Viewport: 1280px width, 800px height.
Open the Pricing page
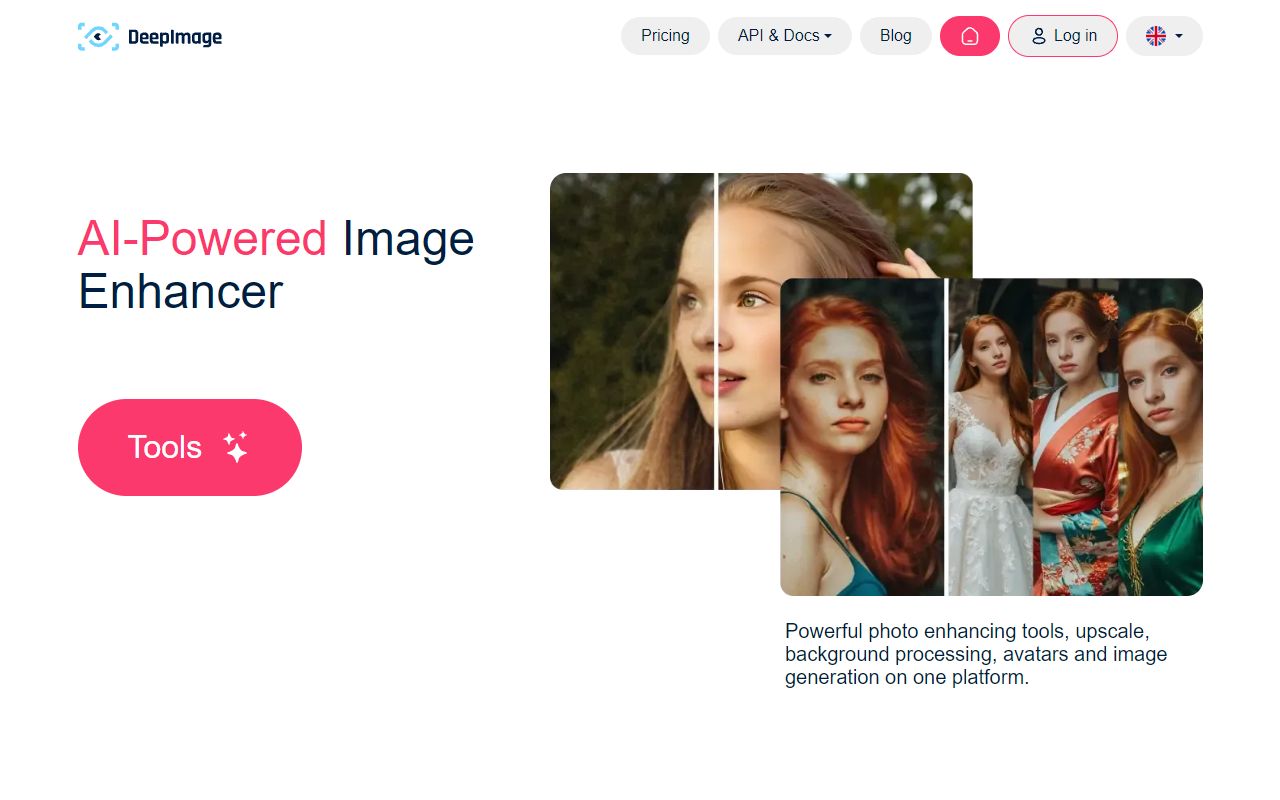pyautogui.click(x=665, y=36)
